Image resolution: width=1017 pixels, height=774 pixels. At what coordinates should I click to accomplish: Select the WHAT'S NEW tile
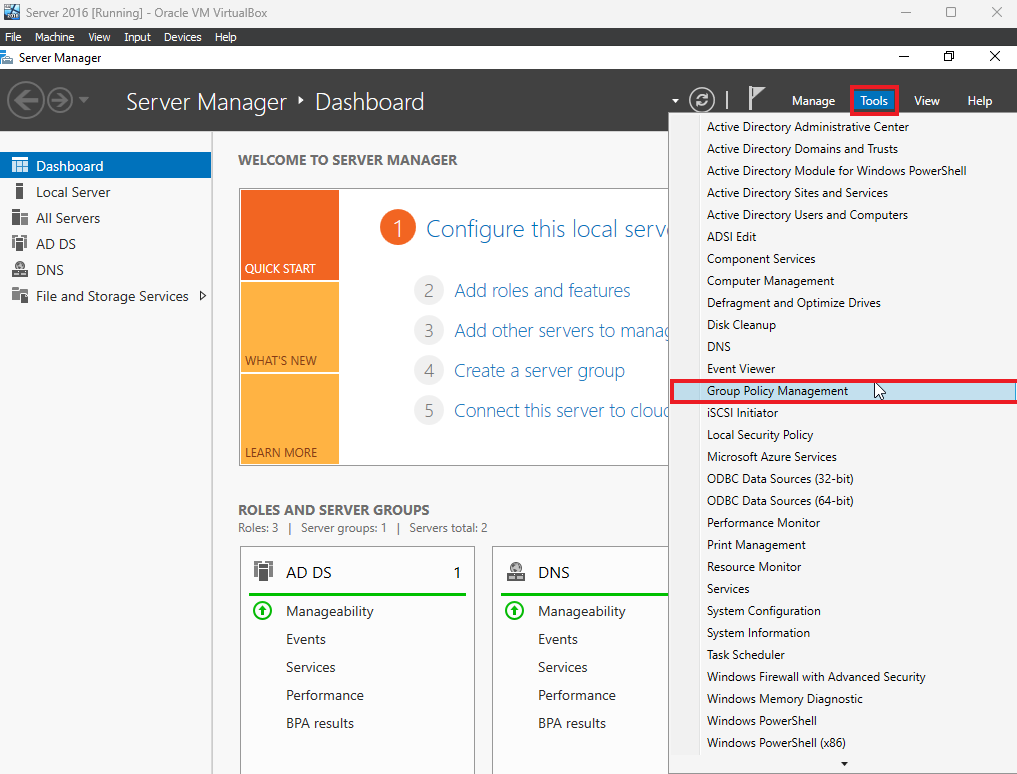point(290,327)
